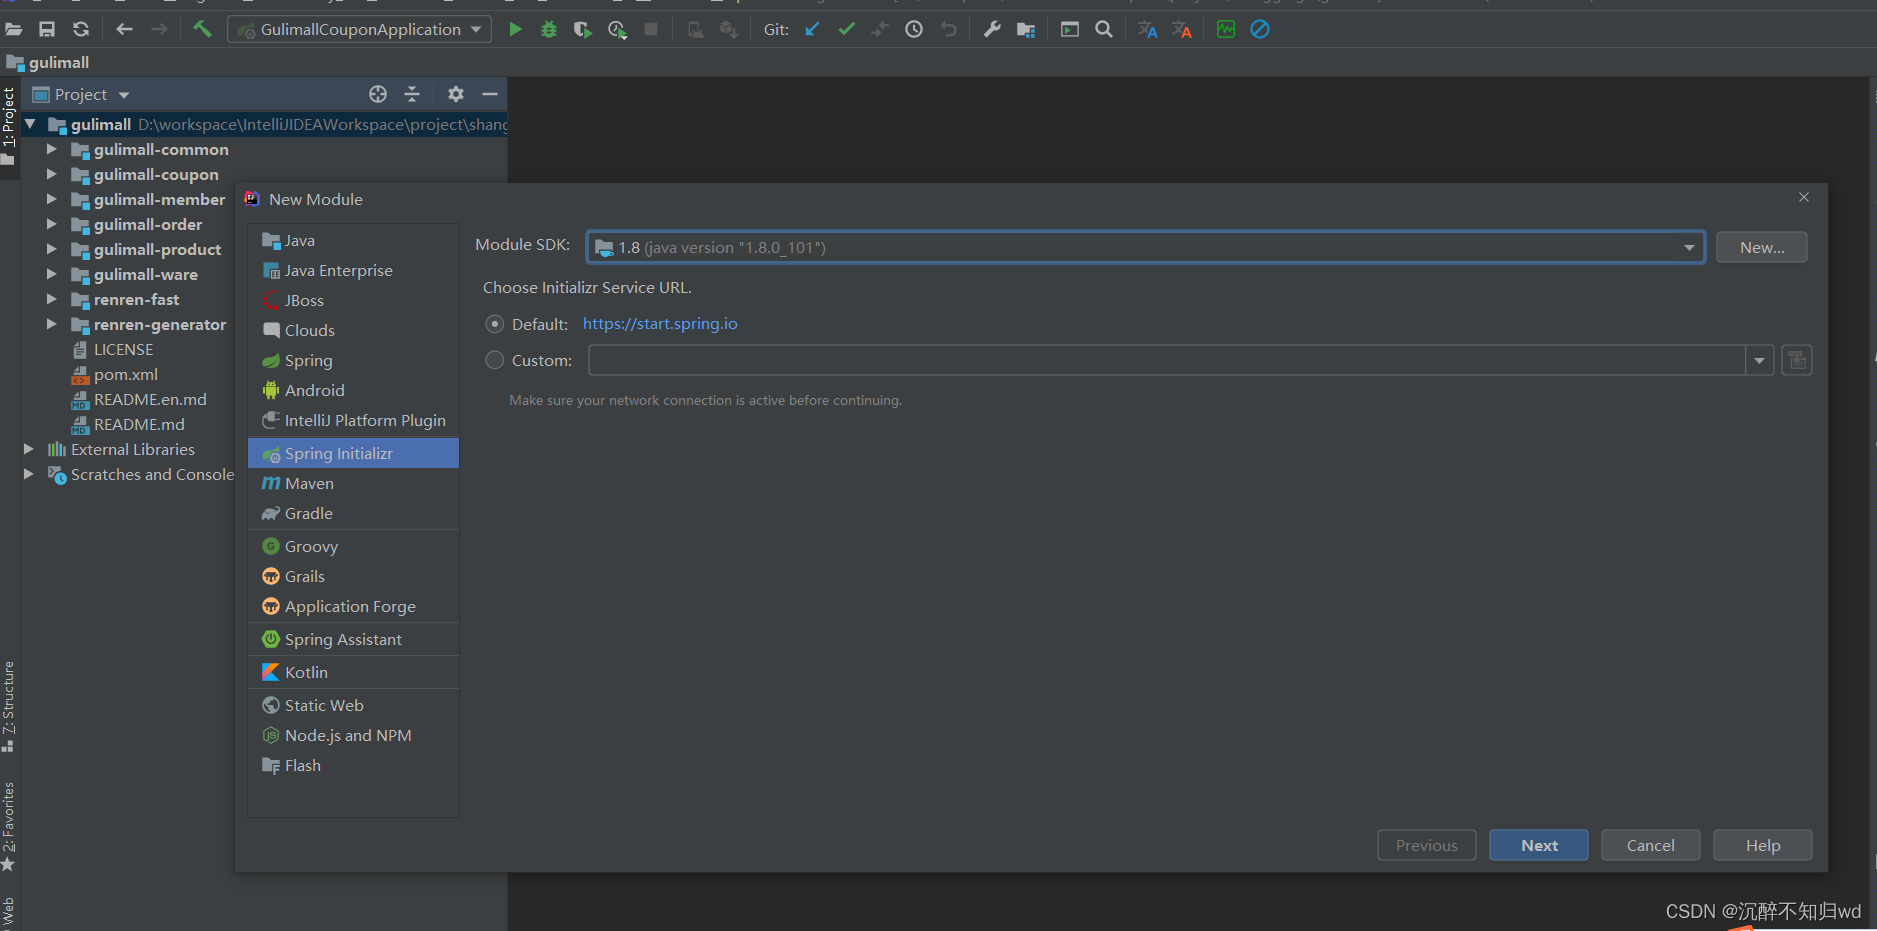Image resolution: width=1877 pixels, height=931 pixels.
Task: Open the https://start.spring.io link
Action: [x=660, y=324]
